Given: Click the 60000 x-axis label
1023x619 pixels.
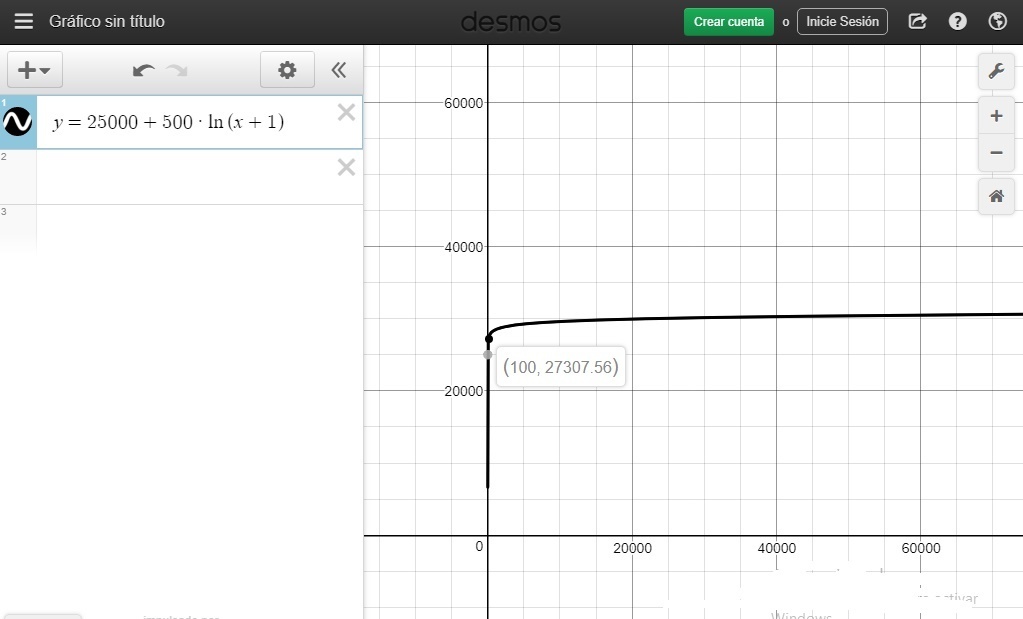Looking at the screenshot, I should (x=921, y=549).
